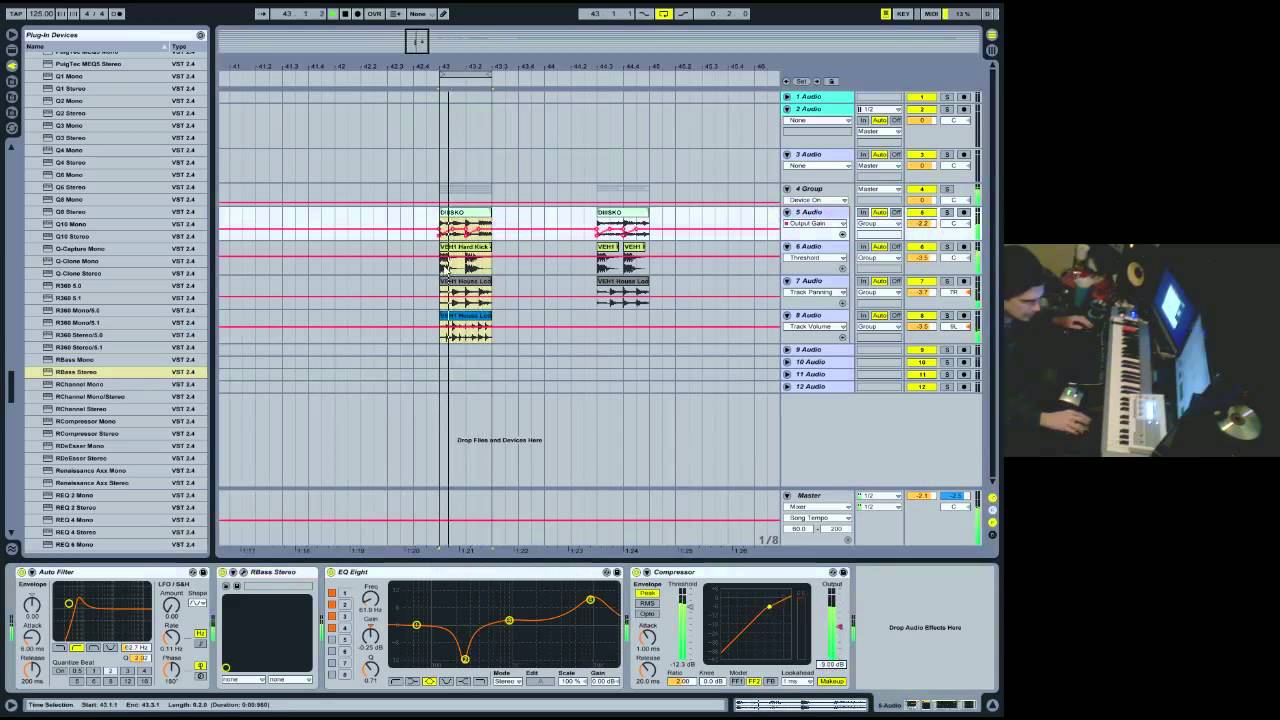Toggle the Compressor device activator
Viewport: 1280px width, 720px height.
[x=636, y=572]
